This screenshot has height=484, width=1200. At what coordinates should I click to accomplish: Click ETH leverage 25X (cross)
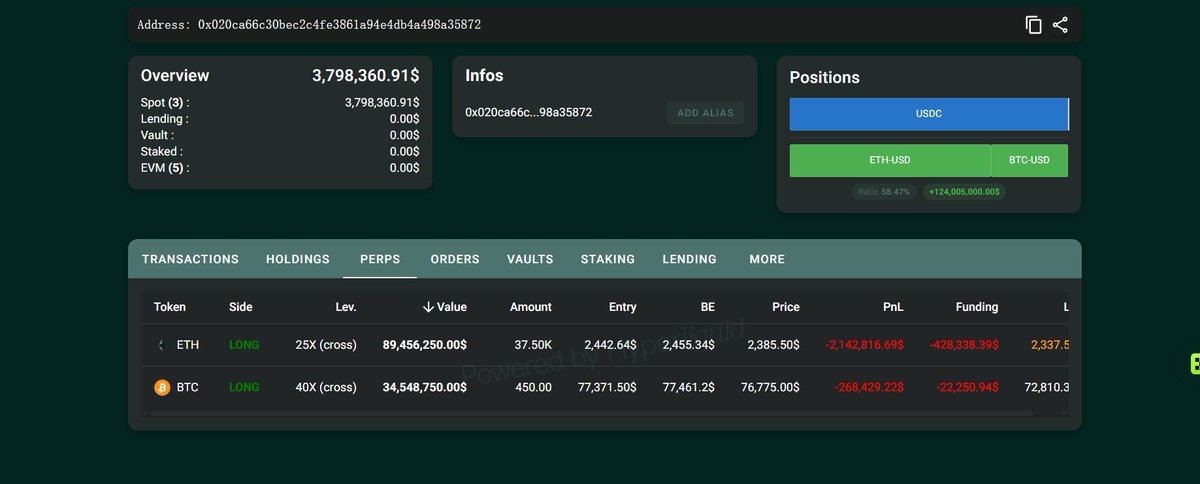click(x=326, y=345)
